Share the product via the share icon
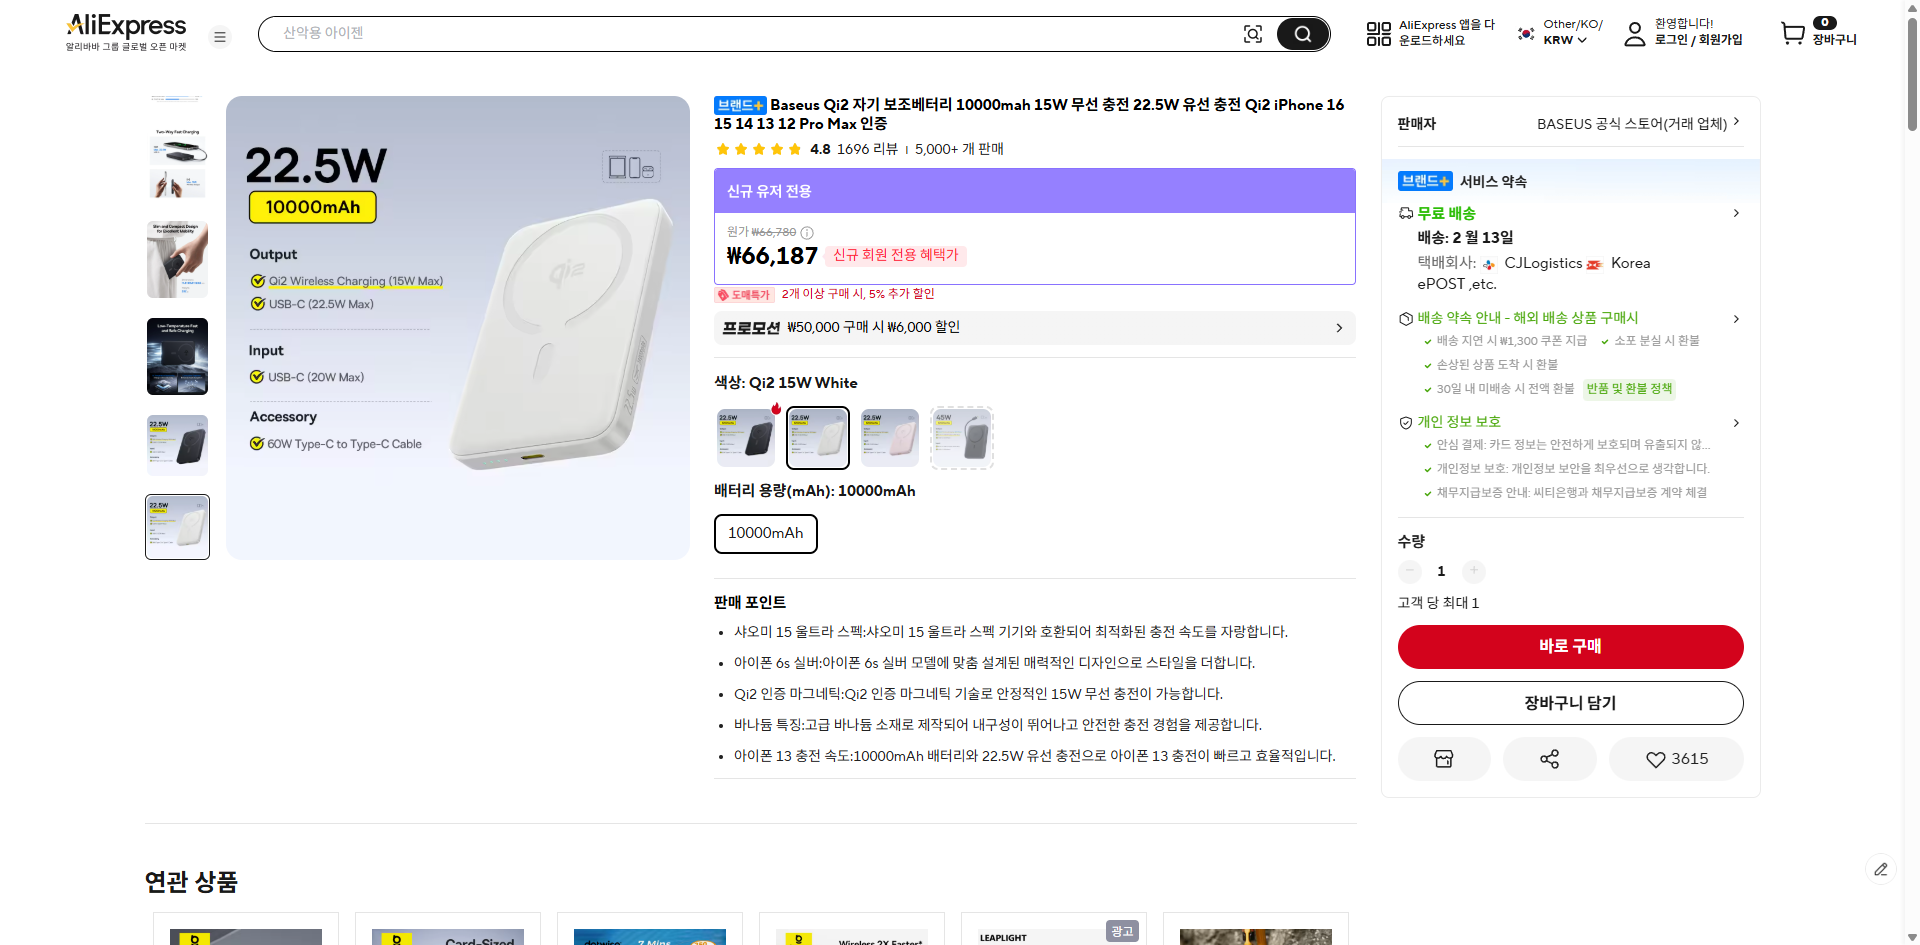1920x945 pixels. [x=1549, y=758]
